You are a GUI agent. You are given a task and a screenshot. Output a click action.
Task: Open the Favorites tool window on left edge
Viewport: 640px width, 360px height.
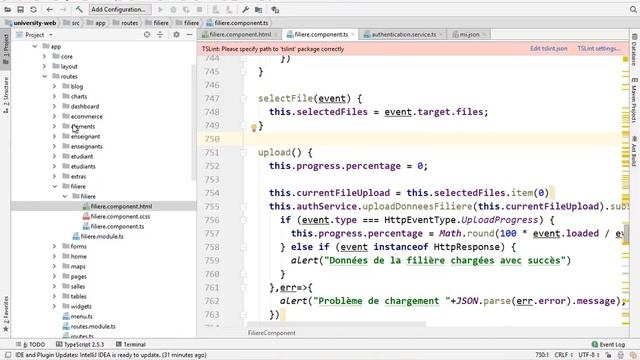[x=6, y=313]
